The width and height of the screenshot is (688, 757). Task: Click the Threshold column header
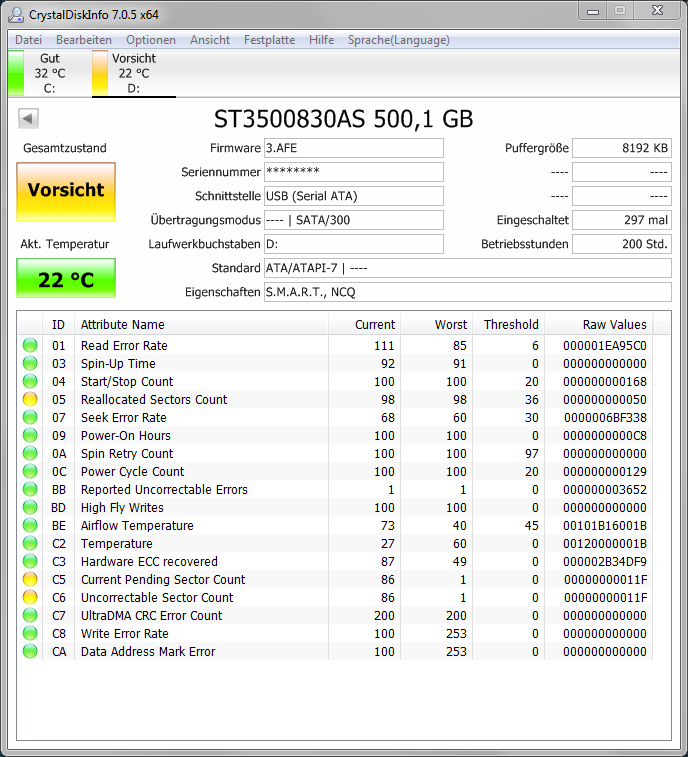[508, 324]
